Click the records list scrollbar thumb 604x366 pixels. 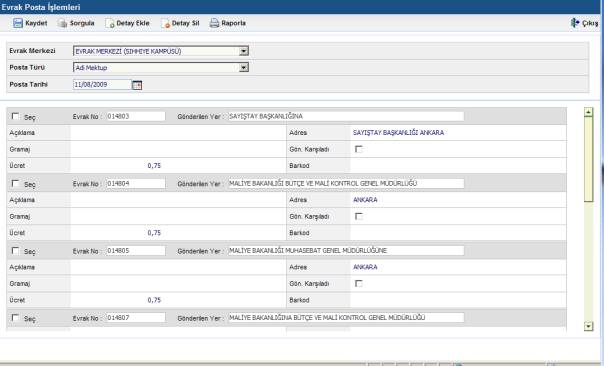[x=588, y=159]
